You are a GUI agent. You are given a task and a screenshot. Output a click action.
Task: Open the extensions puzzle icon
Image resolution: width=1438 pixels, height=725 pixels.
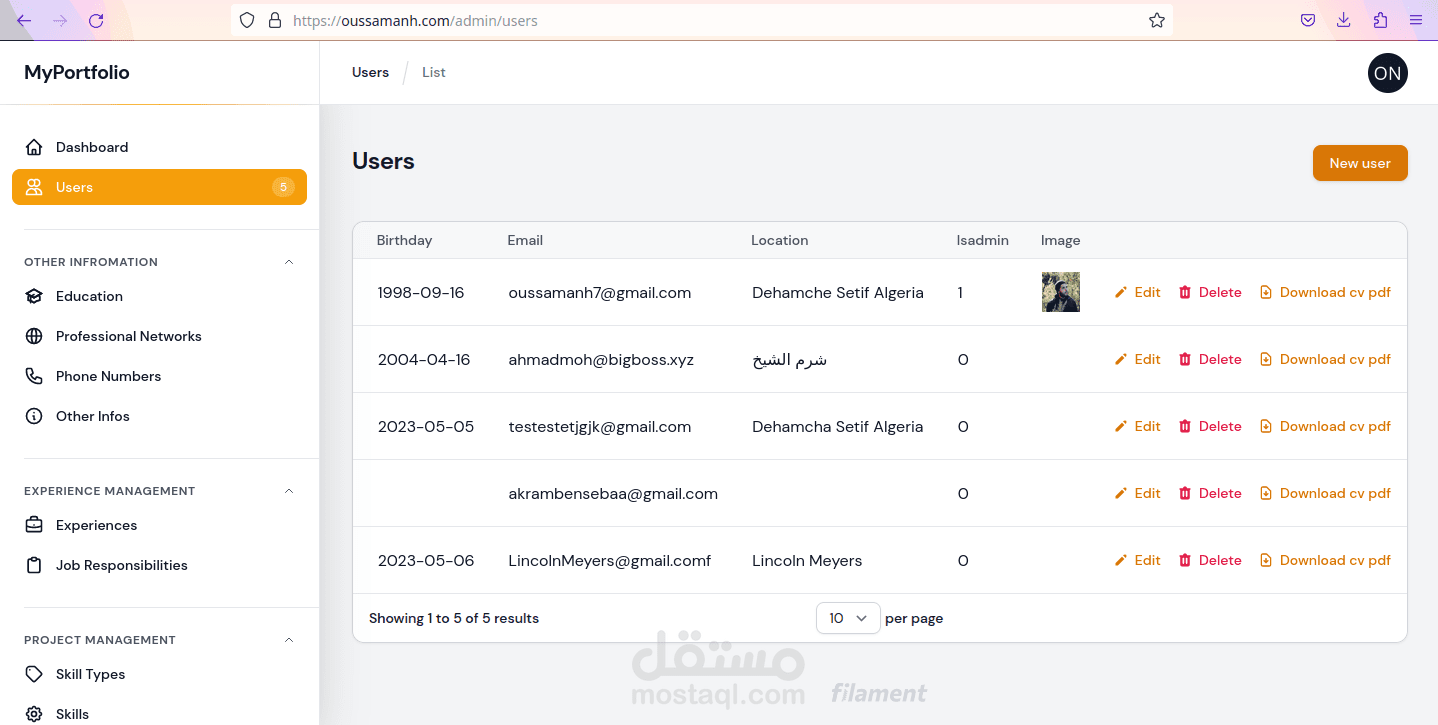(1380, 20)
